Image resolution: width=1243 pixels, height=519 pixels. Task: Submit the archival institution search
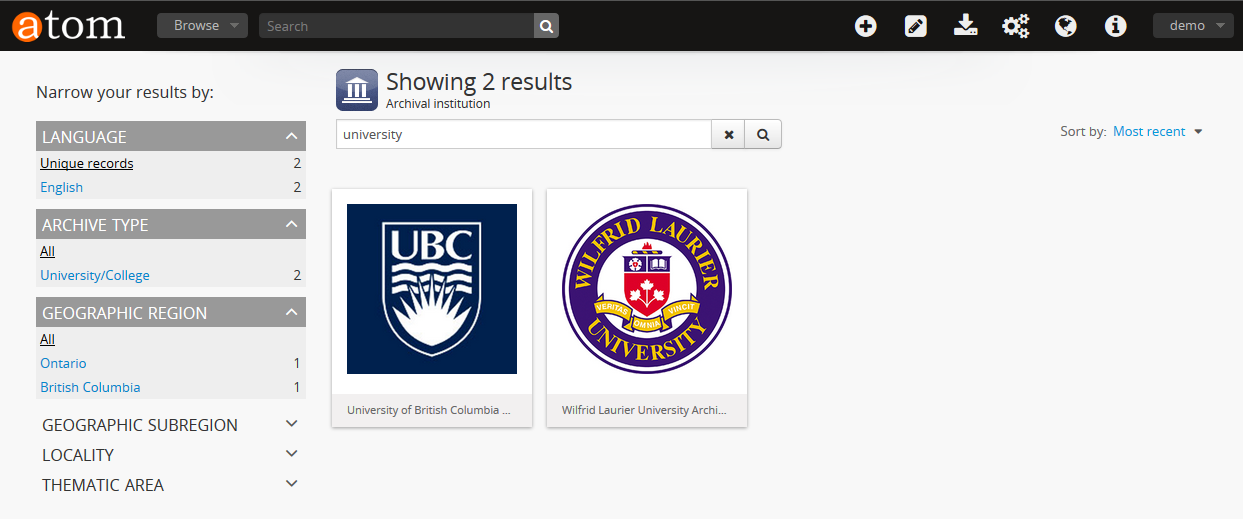click(x=763, y=135)
